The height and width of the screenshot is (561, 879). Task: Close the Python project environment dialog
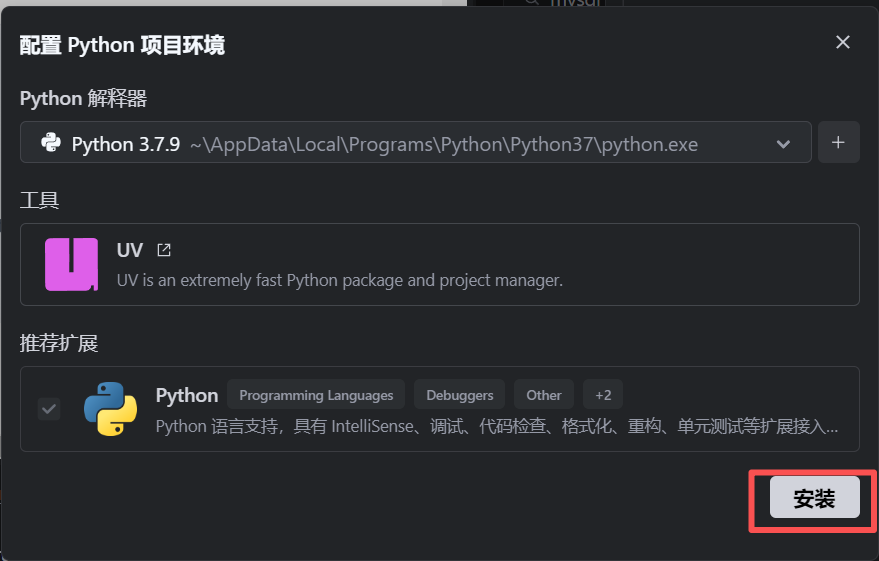pyautogui.click(x=843, y=42)
